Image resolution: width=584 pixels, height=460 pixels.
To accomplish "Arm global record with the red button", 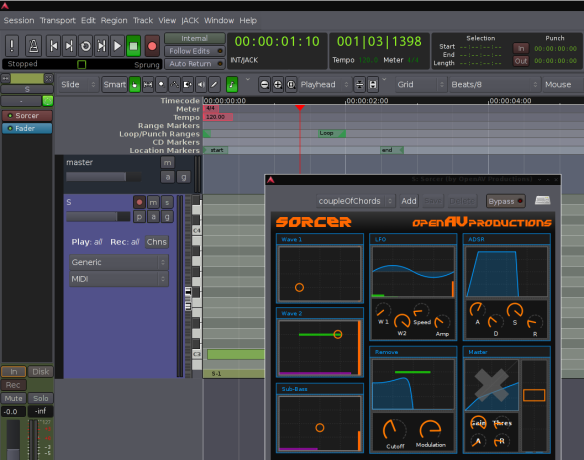I will tap(152, 46).
